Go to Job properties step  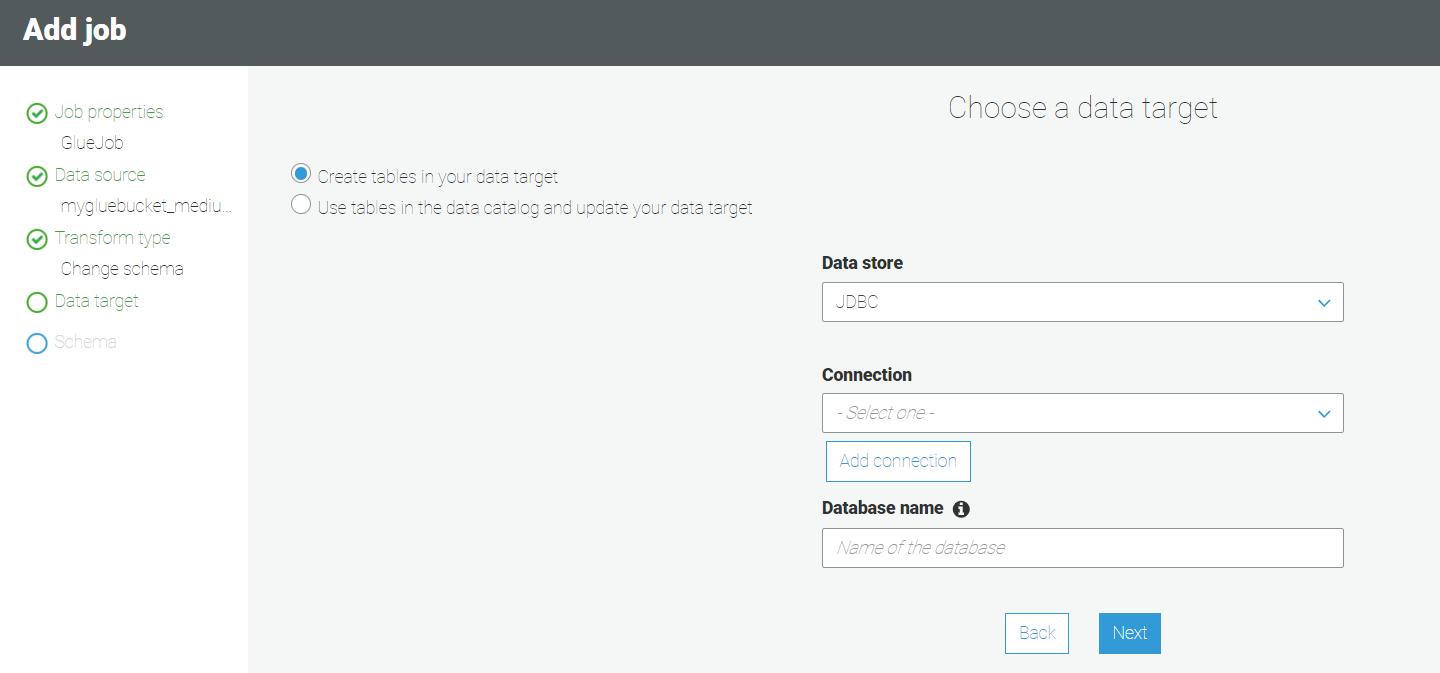pyautogui.click(x=109, y=112)
